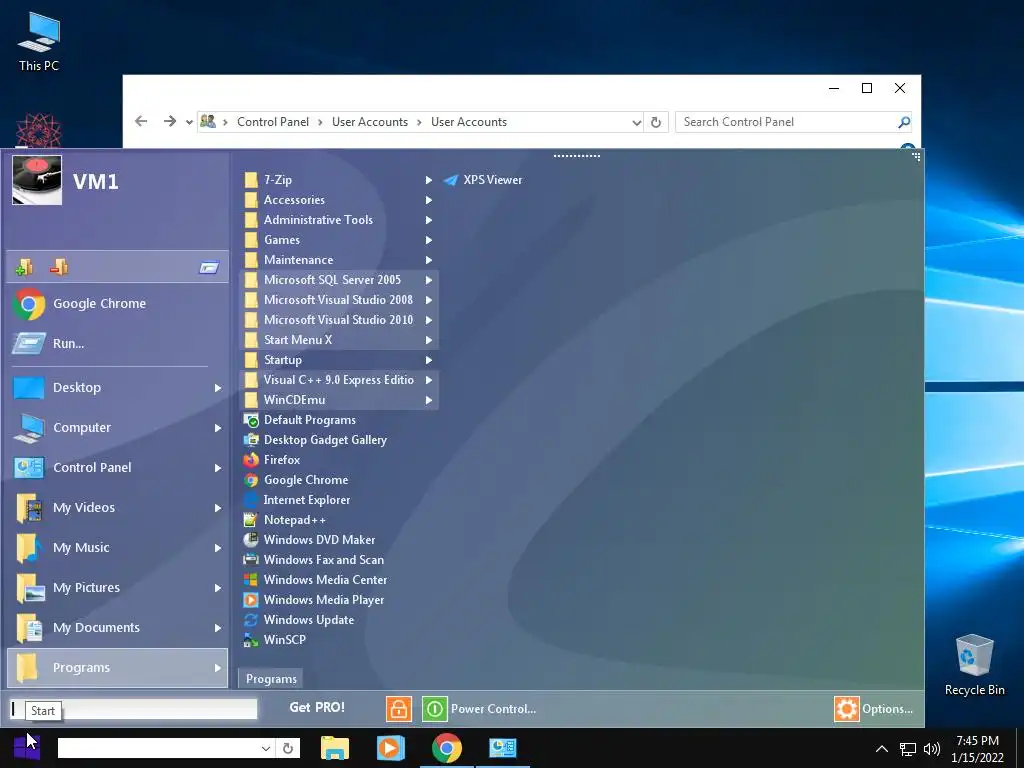Launch Google Chrome from pinned list

(x=118, y=304)
